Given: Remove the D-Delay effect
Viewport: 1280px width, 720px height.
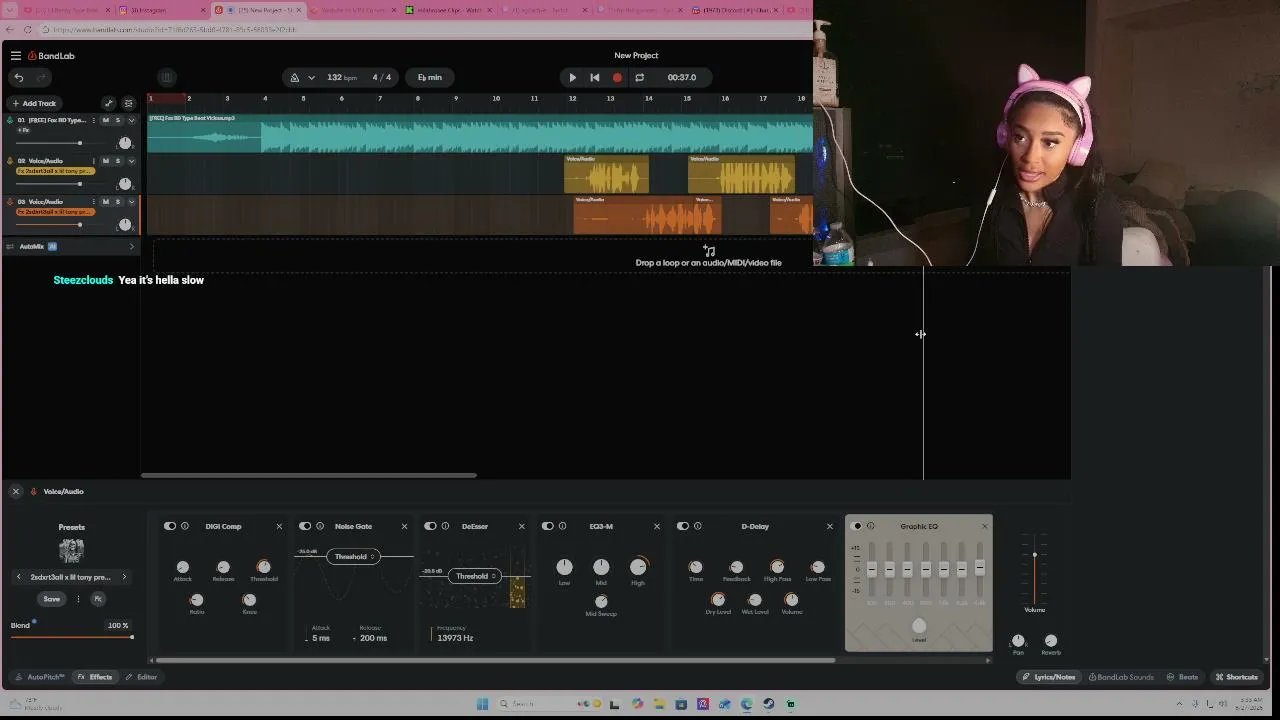Looking at the screenshot, I should [829, 526].
